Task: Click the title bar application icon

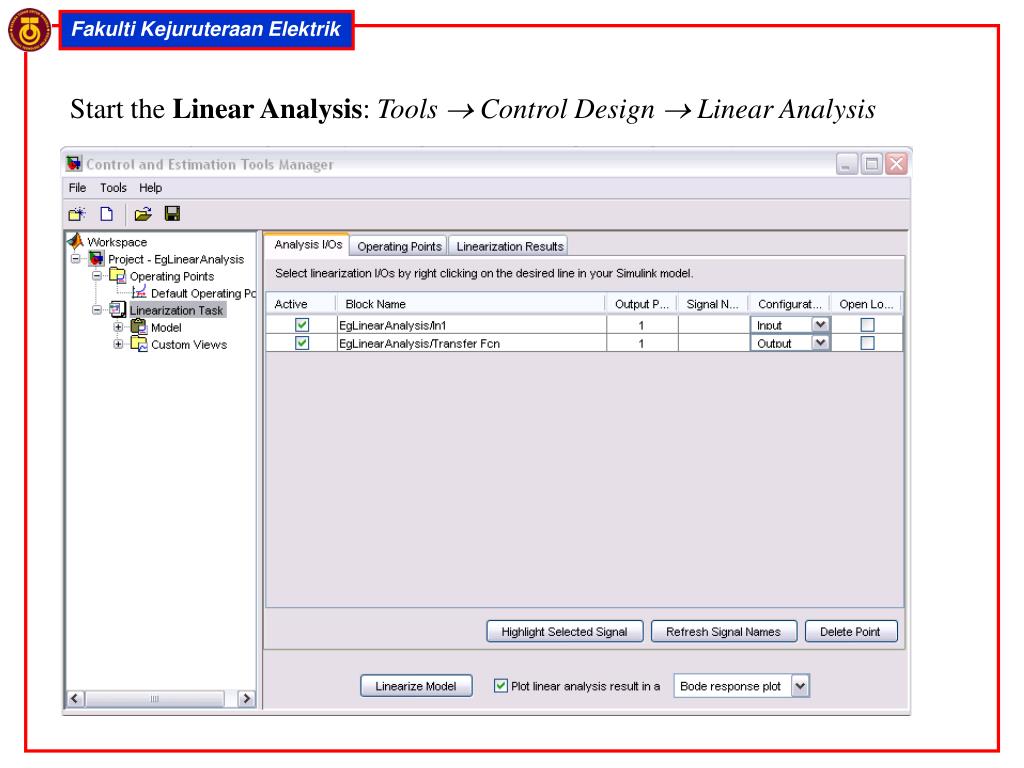Action: coord(74,163)
